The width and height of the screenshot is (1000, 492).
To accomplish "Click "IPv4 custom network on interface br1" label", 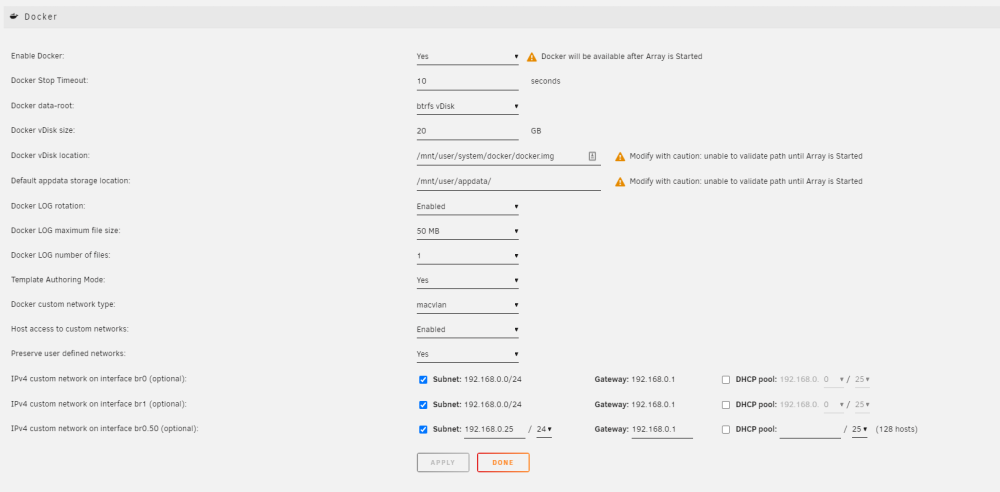I will coord(98,404).
